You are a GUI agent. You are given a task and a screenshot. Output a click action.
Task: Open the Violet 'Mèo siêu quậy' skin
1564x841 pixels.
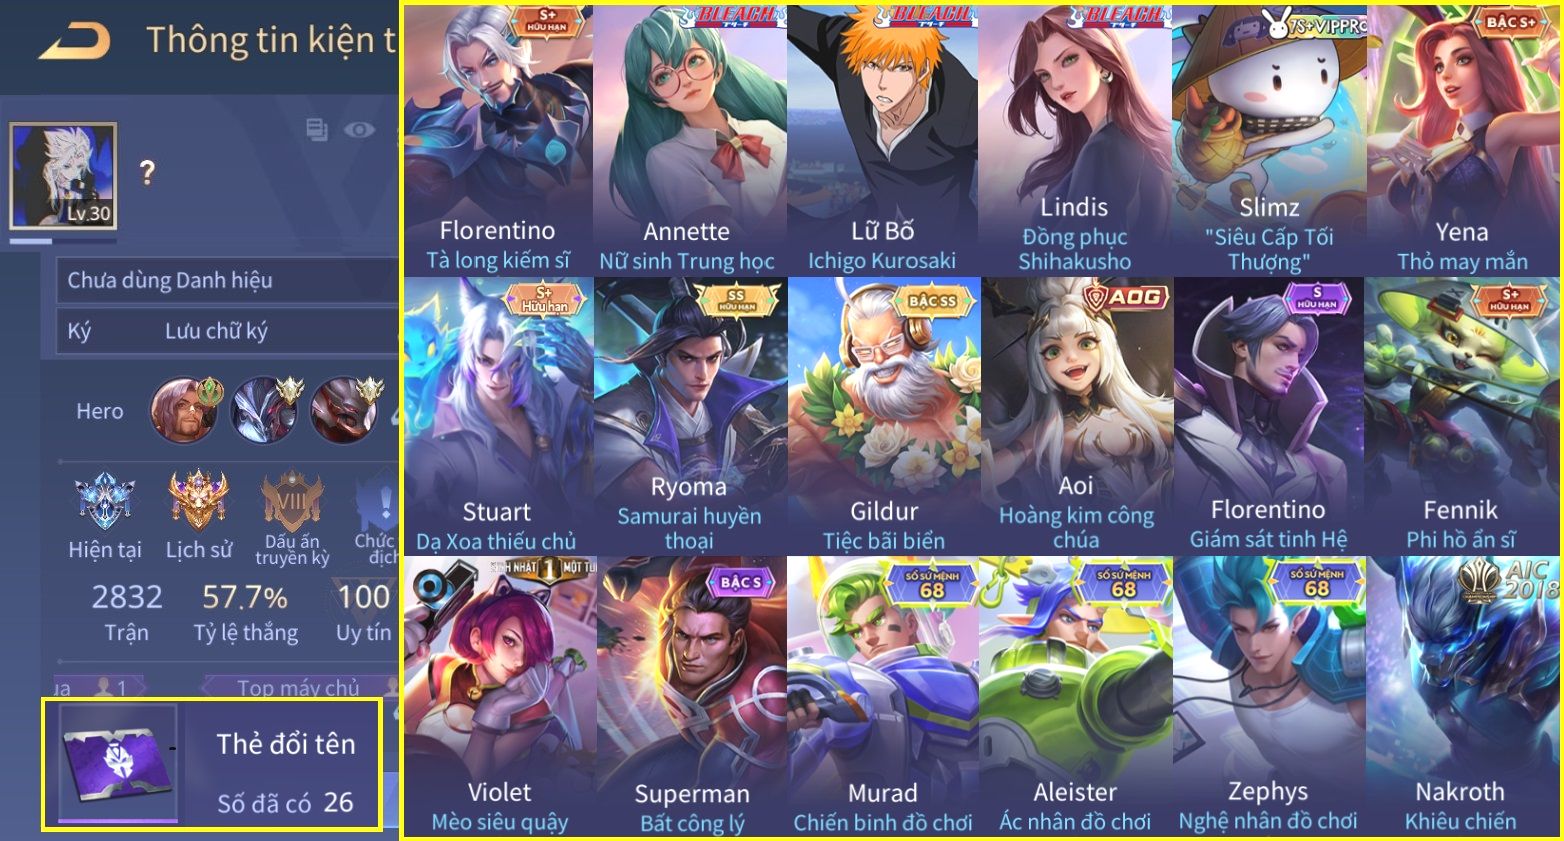tap(499, 696)
